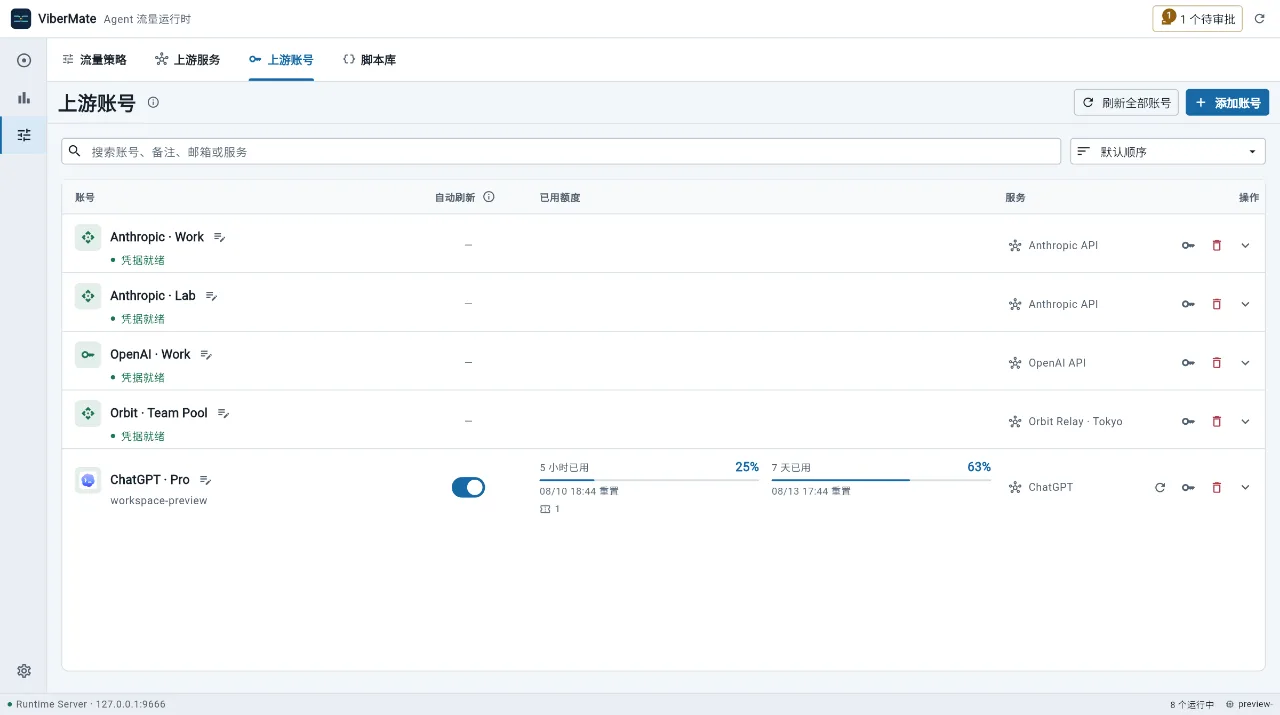Delete the OpenAI · Work account
1280x715 pixels.
click(1216, 363)
